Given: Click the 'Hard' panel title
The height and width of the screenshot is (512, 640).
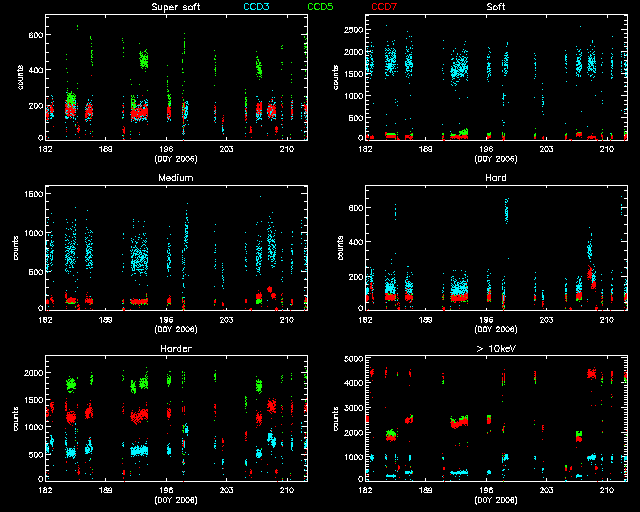Looking at the screenshot, I should 496,178.
